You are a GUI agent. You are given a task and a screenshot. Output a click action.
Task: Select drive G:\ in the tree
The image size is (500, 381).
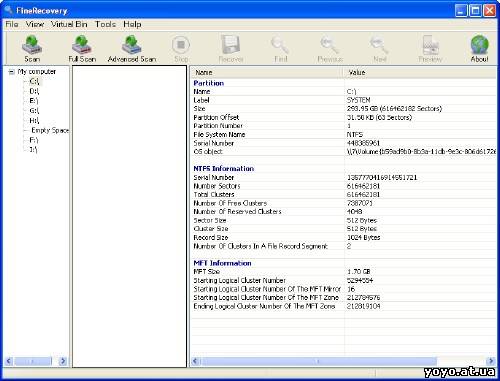34,111
